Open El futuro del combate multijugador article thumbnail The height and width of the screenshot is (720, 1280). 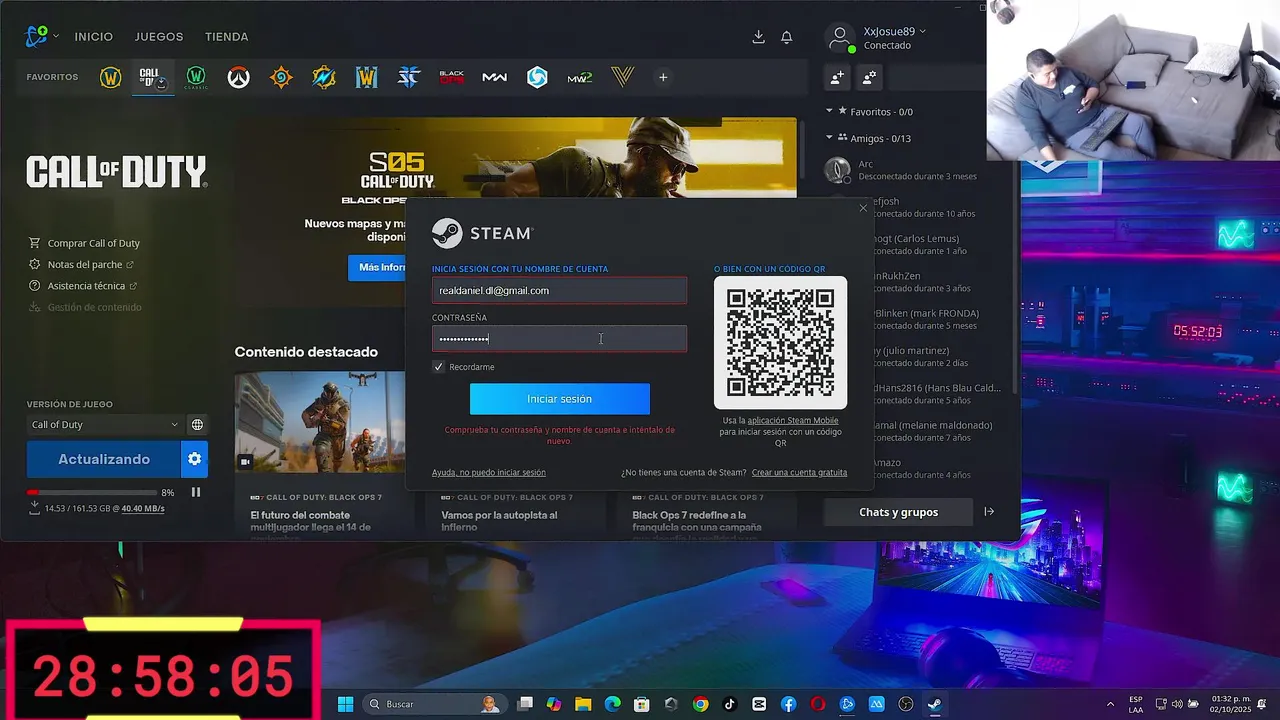point(321,422)
